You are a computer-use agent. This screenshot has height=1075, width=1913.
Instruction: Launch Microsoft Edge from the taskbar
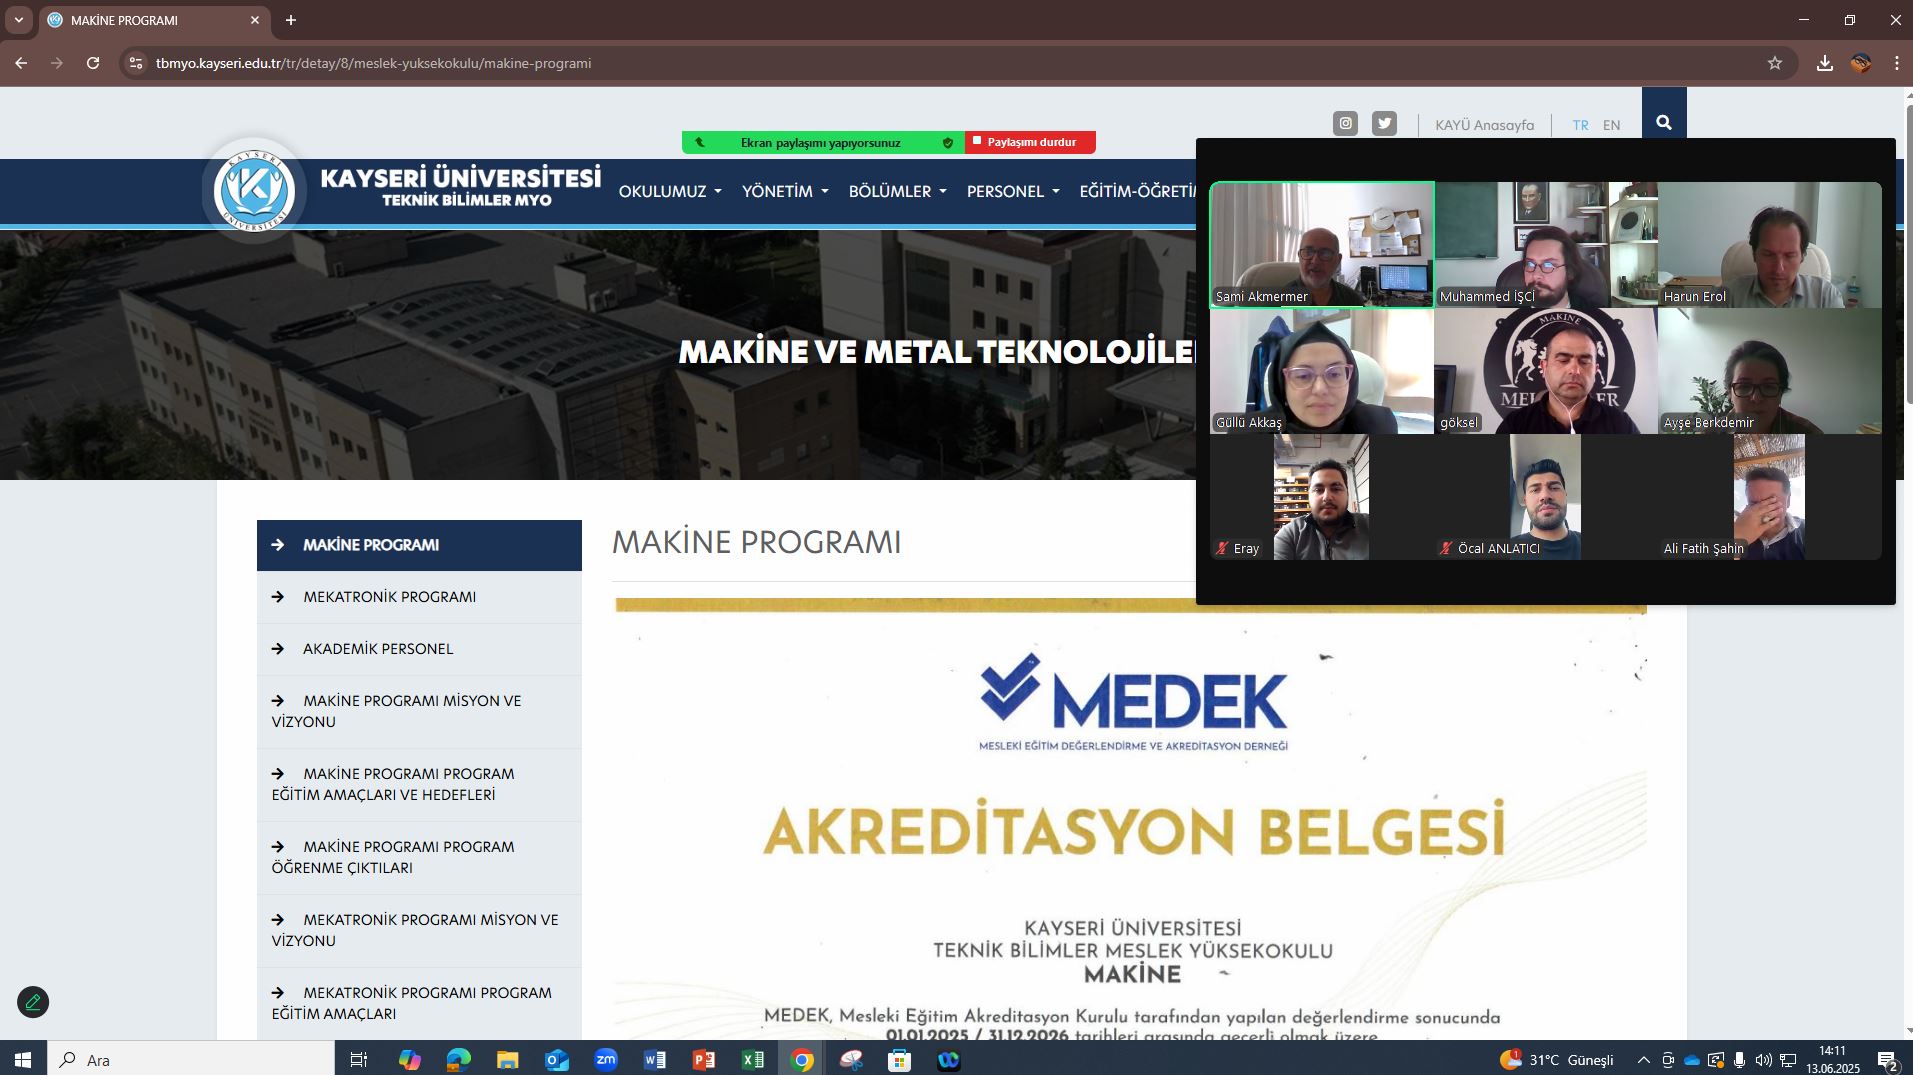[458, 1059]
